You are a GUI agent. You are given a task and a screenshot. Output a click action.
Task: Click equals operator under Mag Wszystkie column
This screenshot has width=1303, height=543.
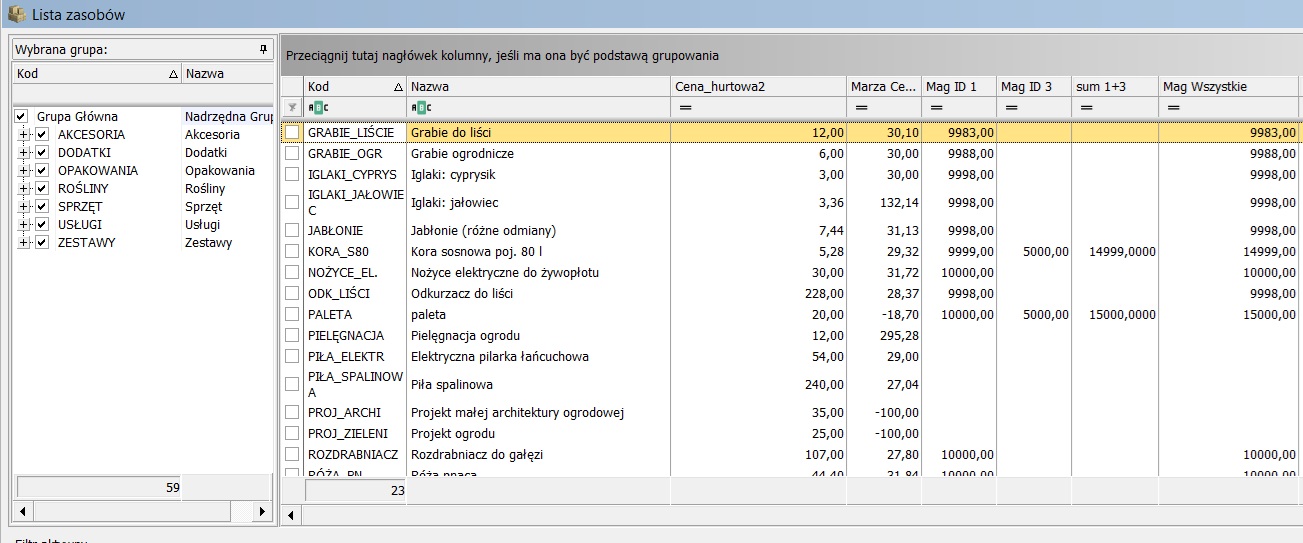[1174, 107]
